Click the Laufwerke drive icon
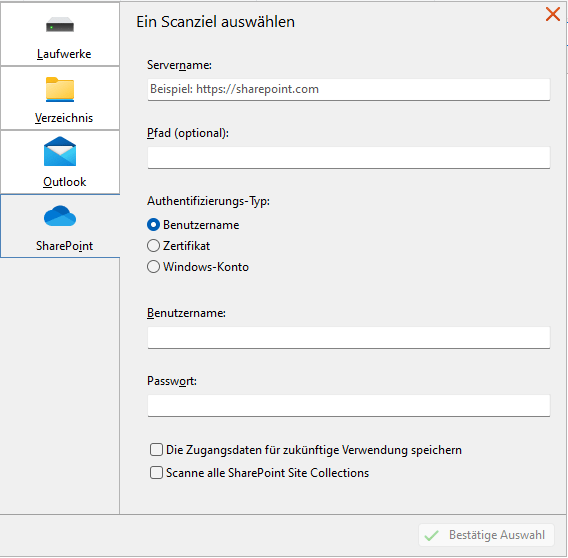The image size is (568, 558). (60, 25)
